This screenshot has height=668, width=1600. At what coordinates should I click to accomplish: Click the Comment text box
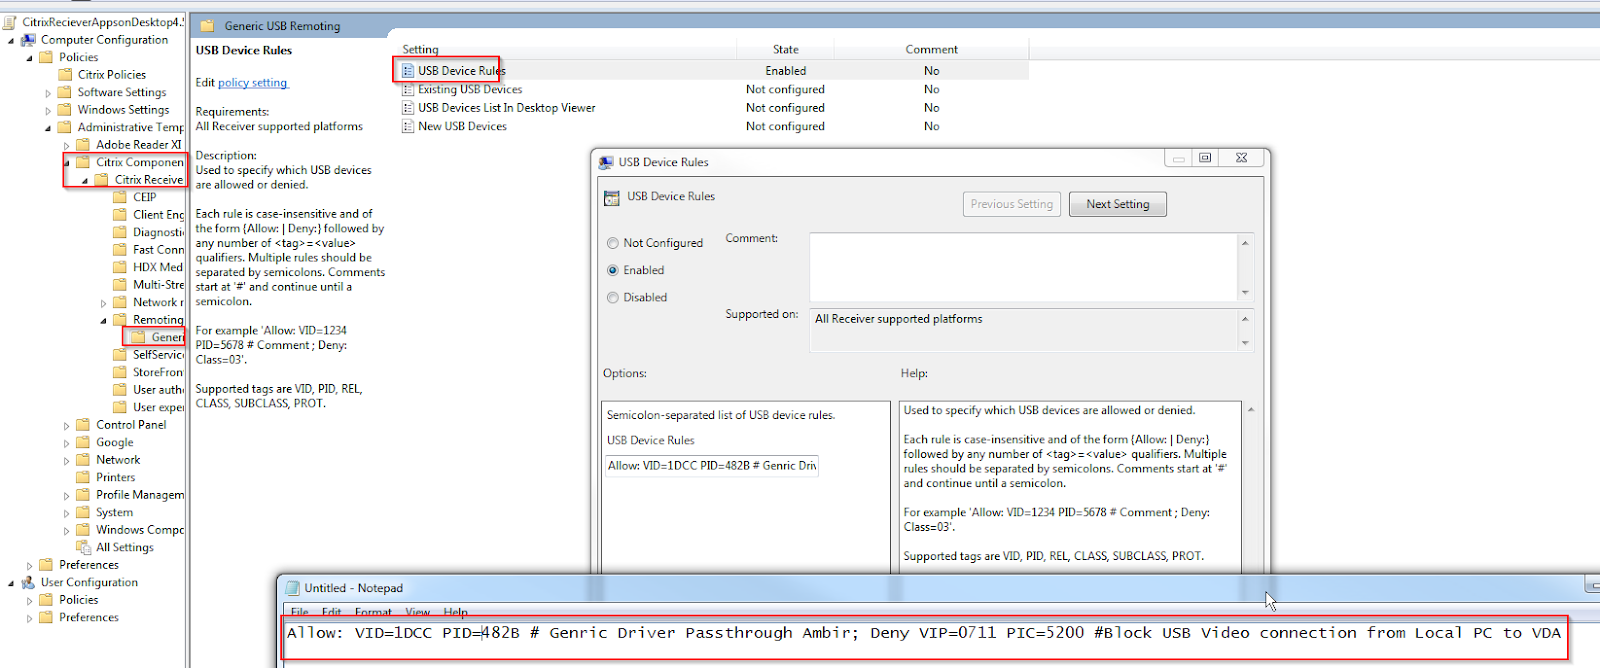pos(1024,267)
